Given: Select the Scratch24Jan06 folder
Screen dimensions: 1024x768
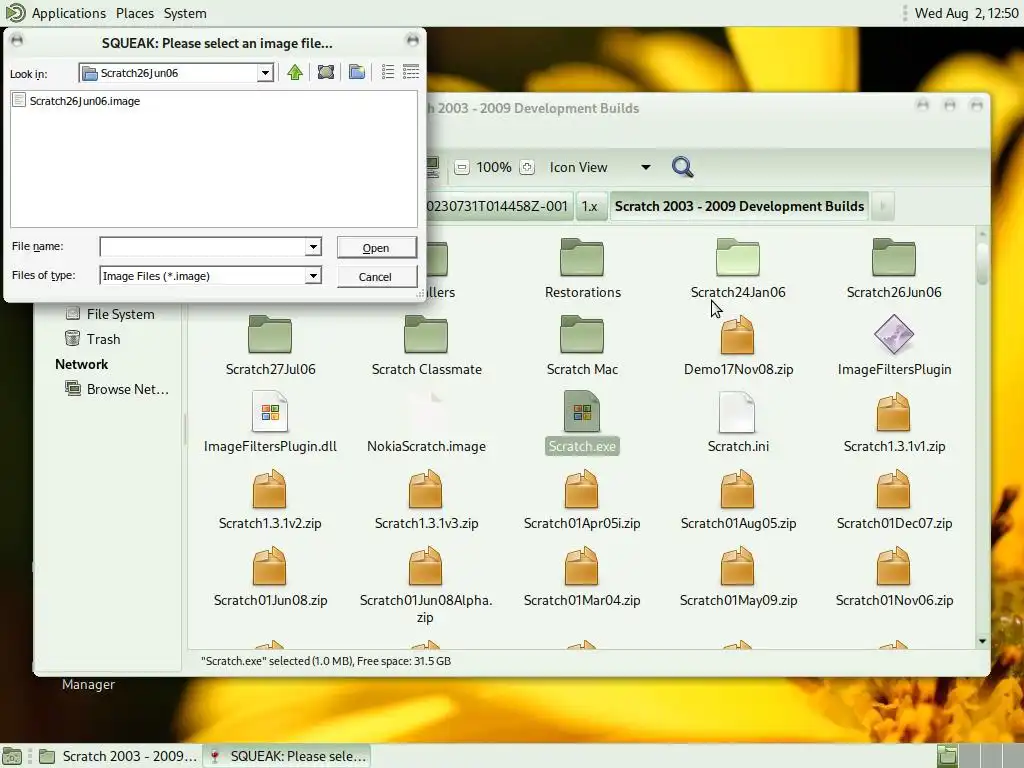Looking at the screenshot, I should tap(738, 268).
